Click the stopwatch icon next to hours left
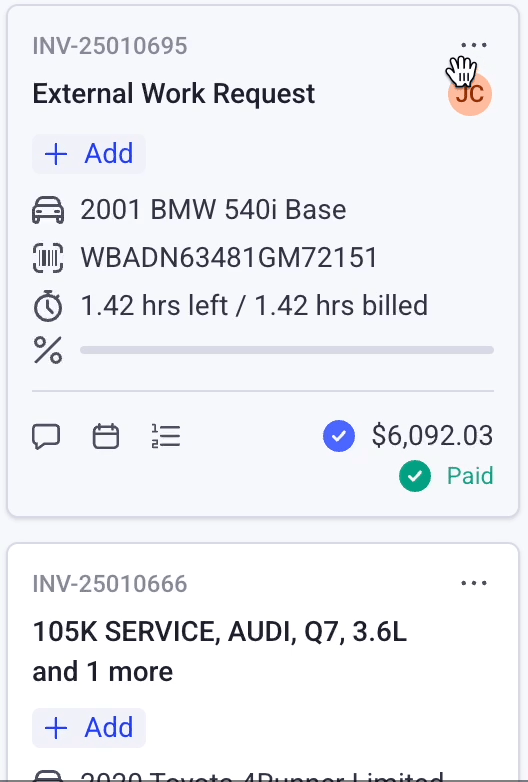The width and height of the screenshot is (528, 782). [48, 306]
